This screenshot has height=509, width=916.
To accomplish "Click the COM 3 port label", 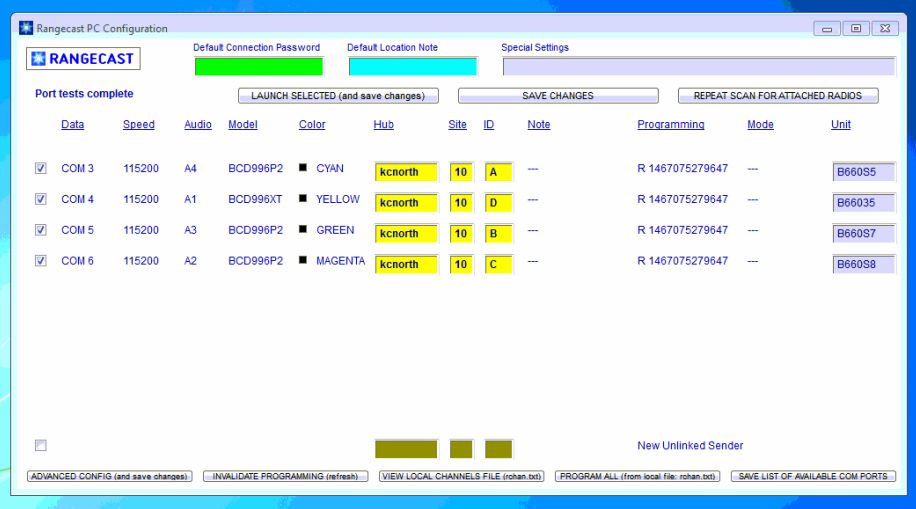I will pos(77,168).
